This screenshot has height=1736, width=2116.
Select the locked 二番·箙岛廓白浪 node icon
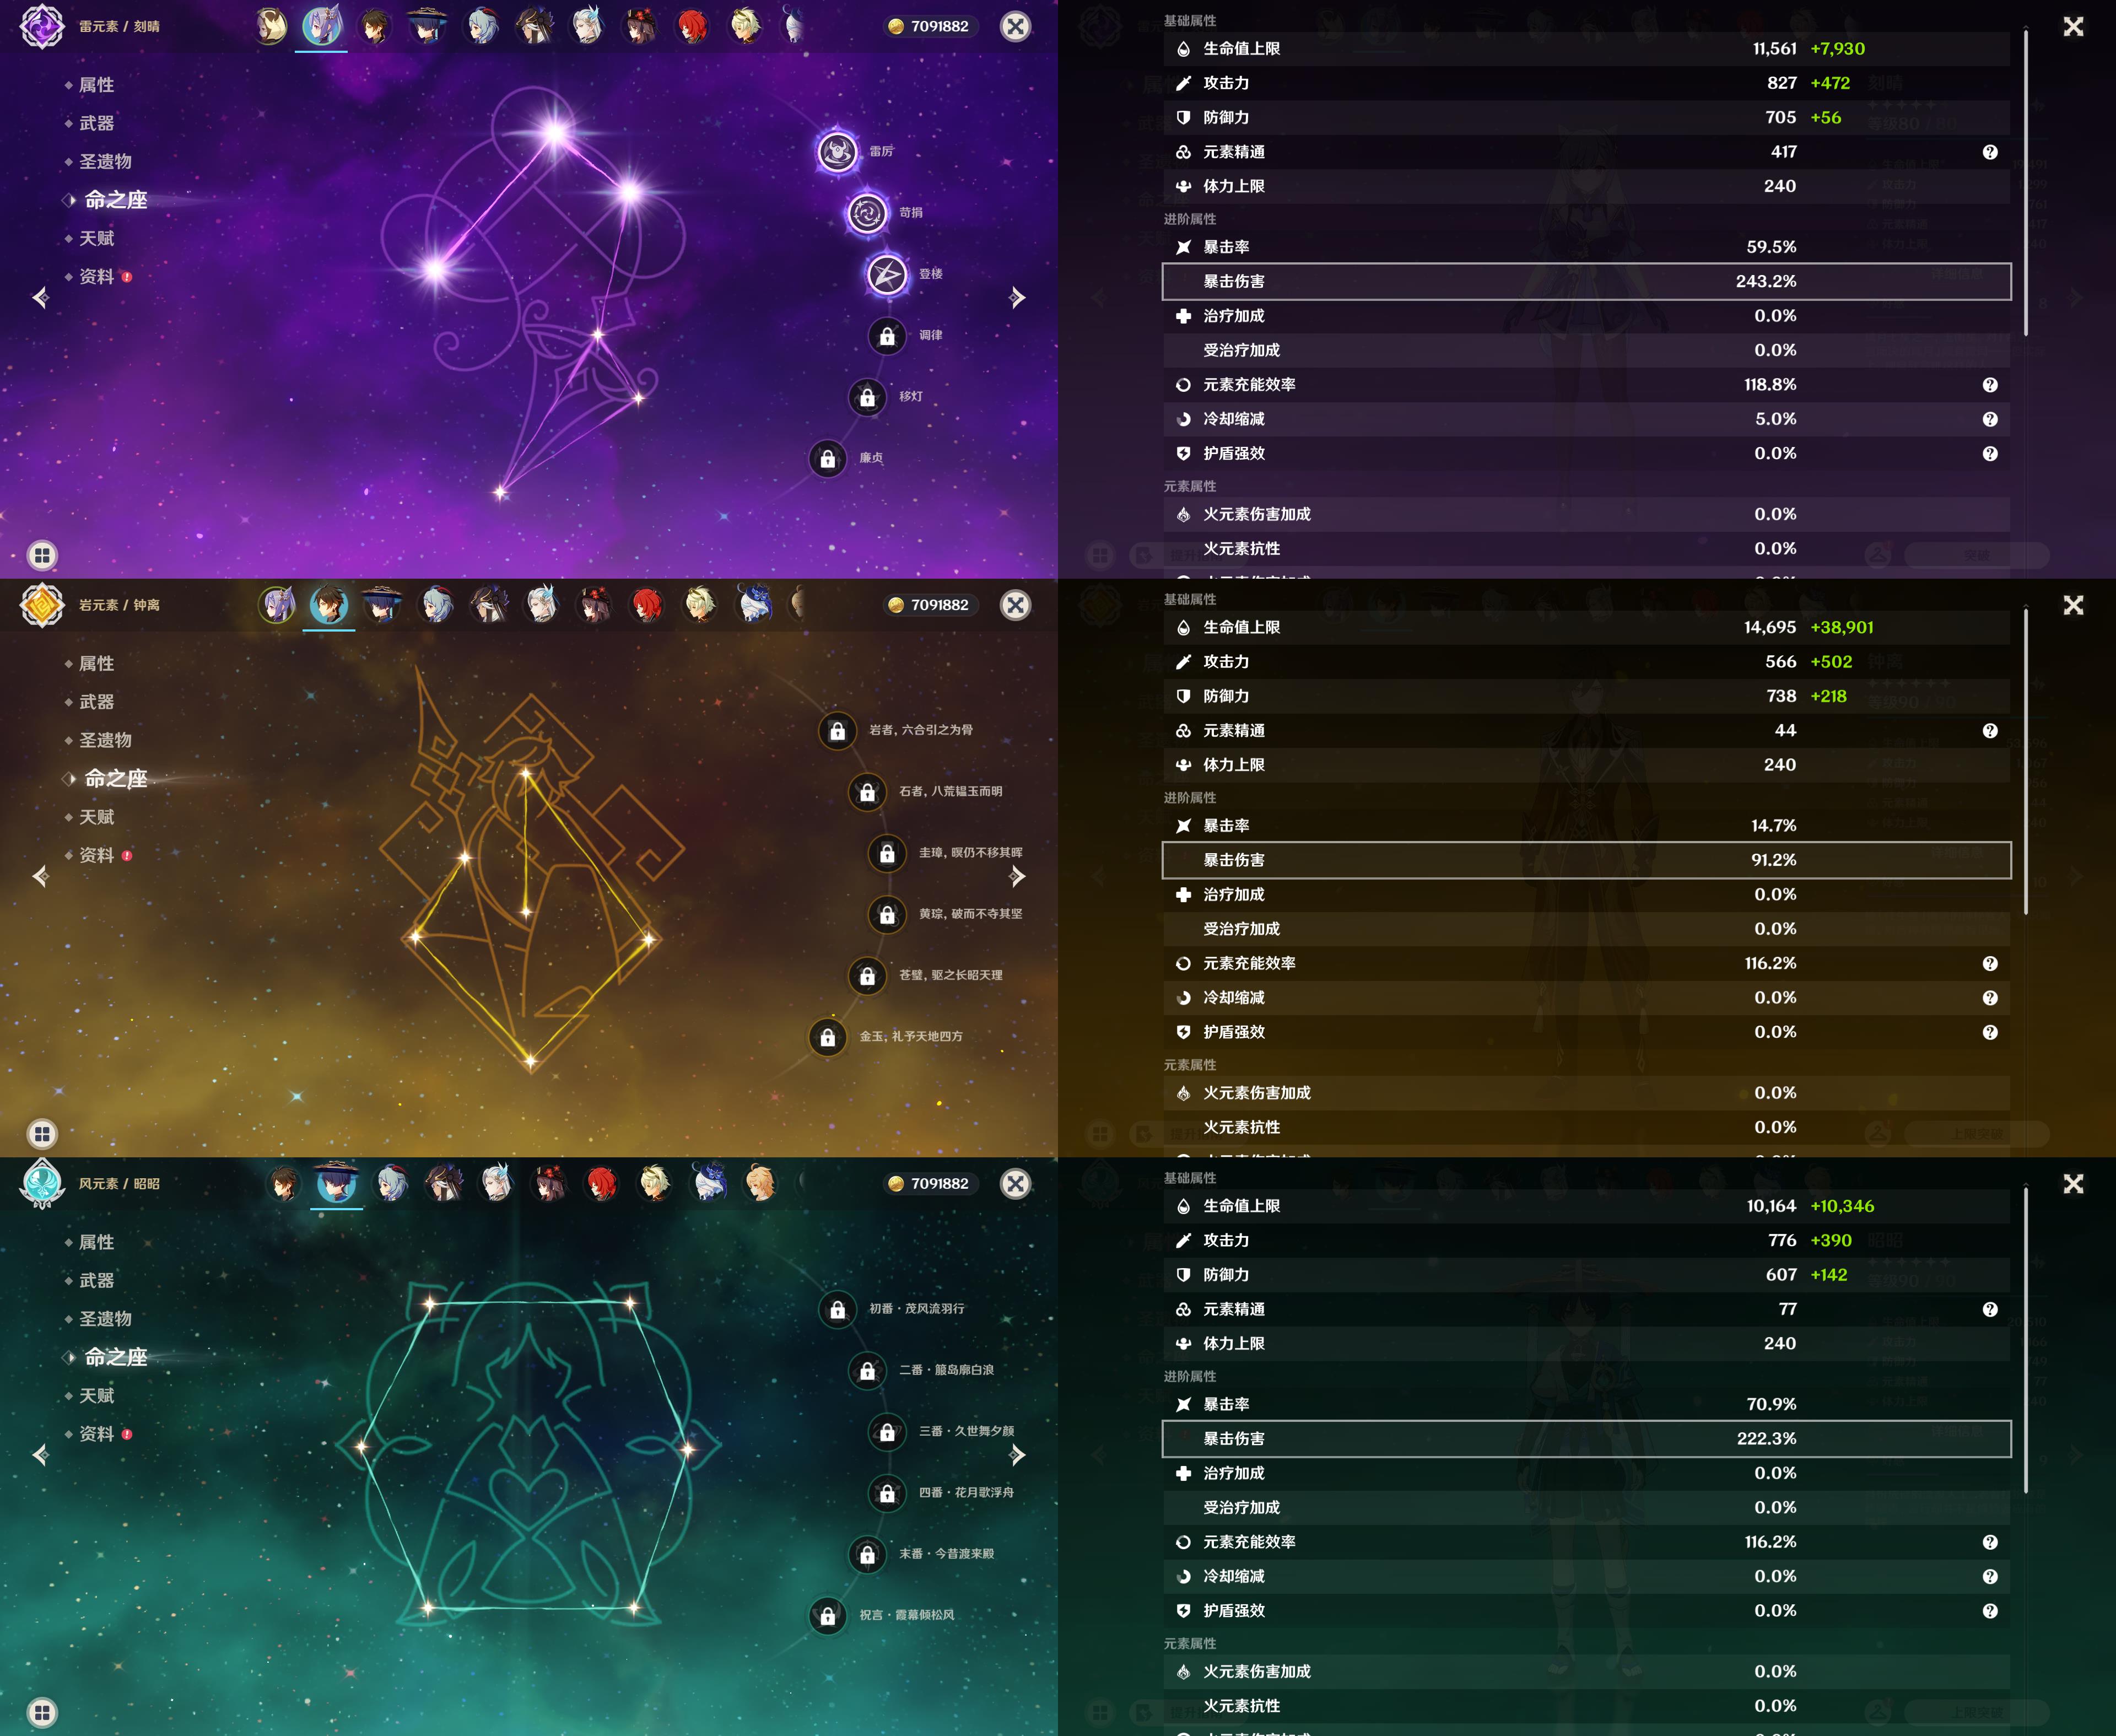[x=867, y=1371]
